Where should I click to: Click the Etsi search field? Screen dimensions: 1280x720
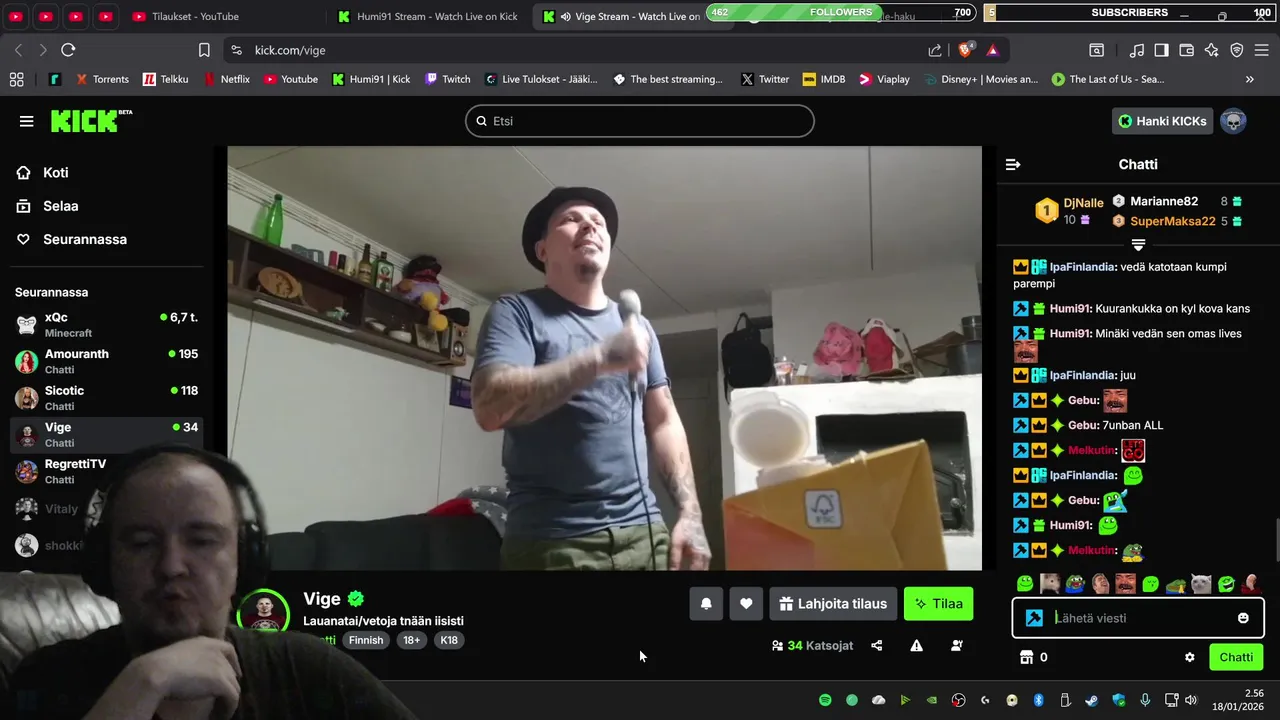coord(640,121)
